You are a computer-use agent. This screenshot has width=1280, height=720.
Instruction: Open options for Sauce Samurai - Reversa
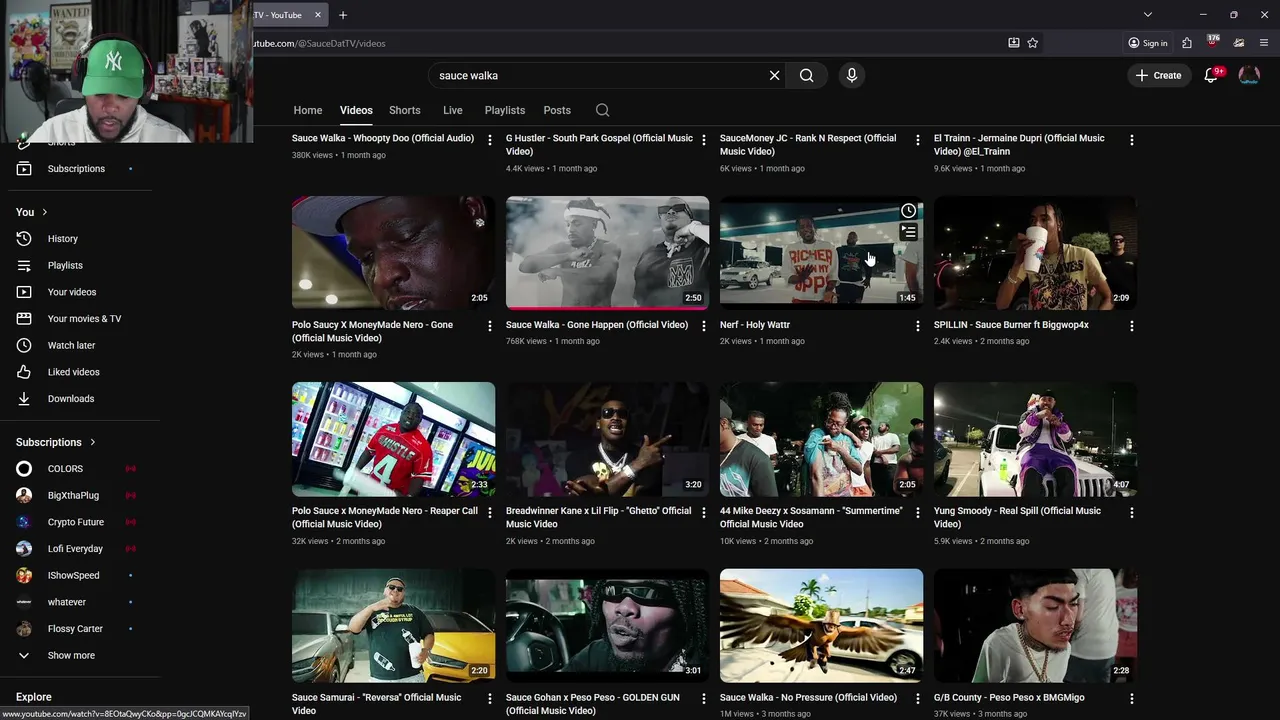[x=489, y=698]
